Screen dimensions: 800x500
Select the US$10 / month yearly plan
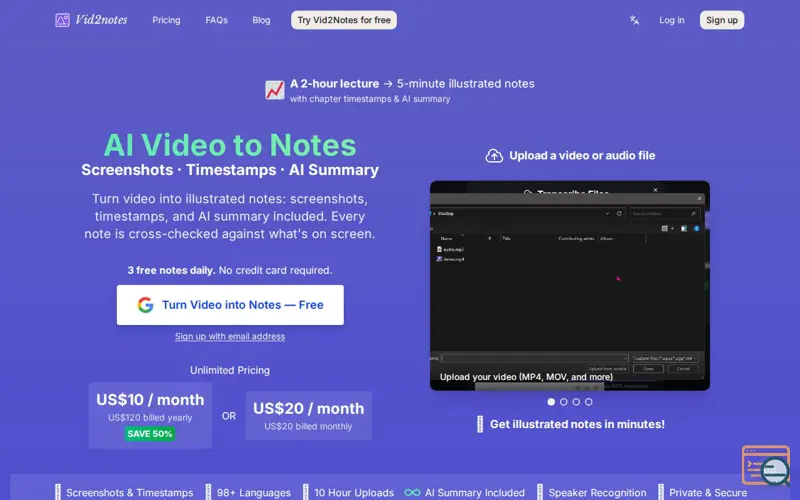tap(150, 415)
